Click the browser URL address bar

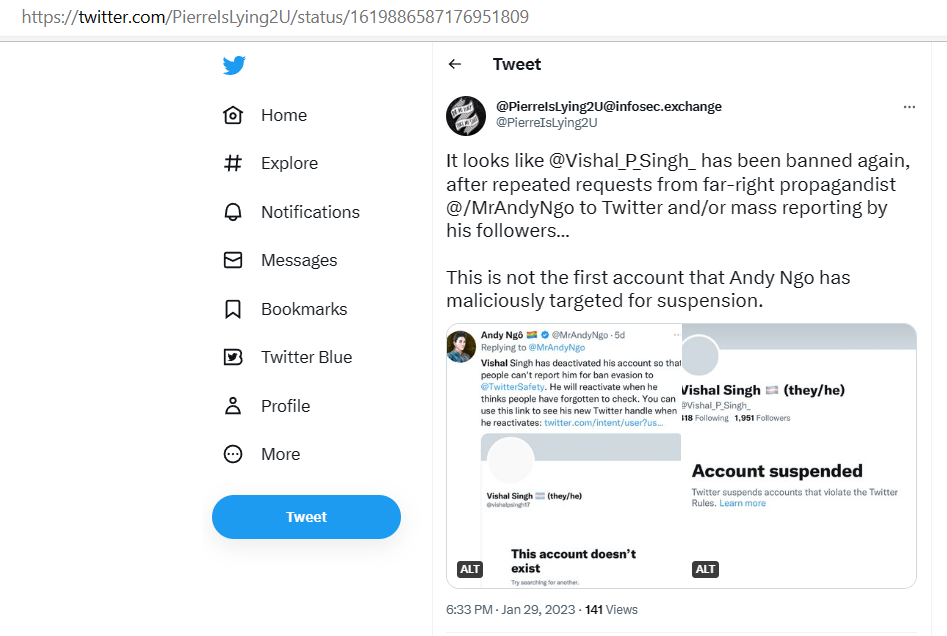coord(400,17)
